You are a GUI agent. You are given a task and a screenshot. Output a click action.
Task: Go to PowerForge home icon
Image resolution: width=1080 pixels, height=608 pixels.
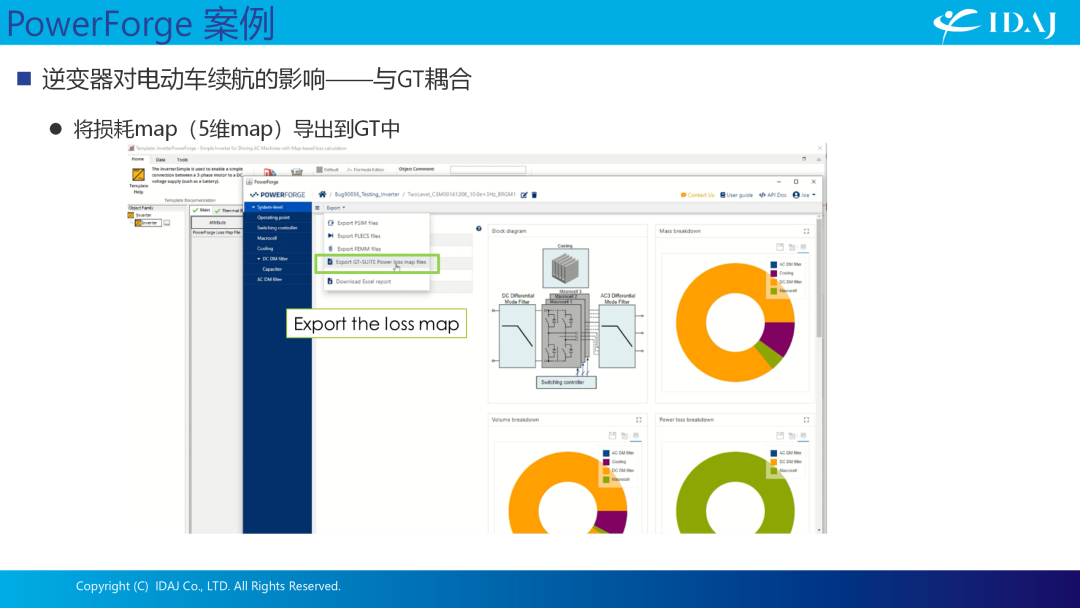tap(322, 195)
